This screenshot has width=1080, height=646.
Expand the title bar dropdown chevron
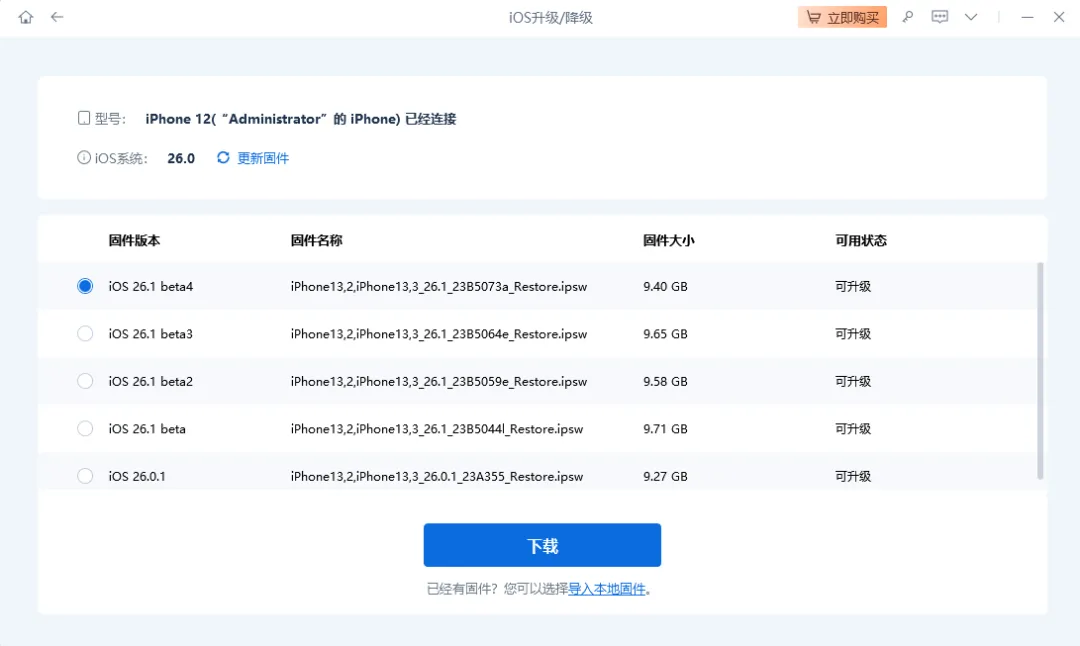[971, 17]
